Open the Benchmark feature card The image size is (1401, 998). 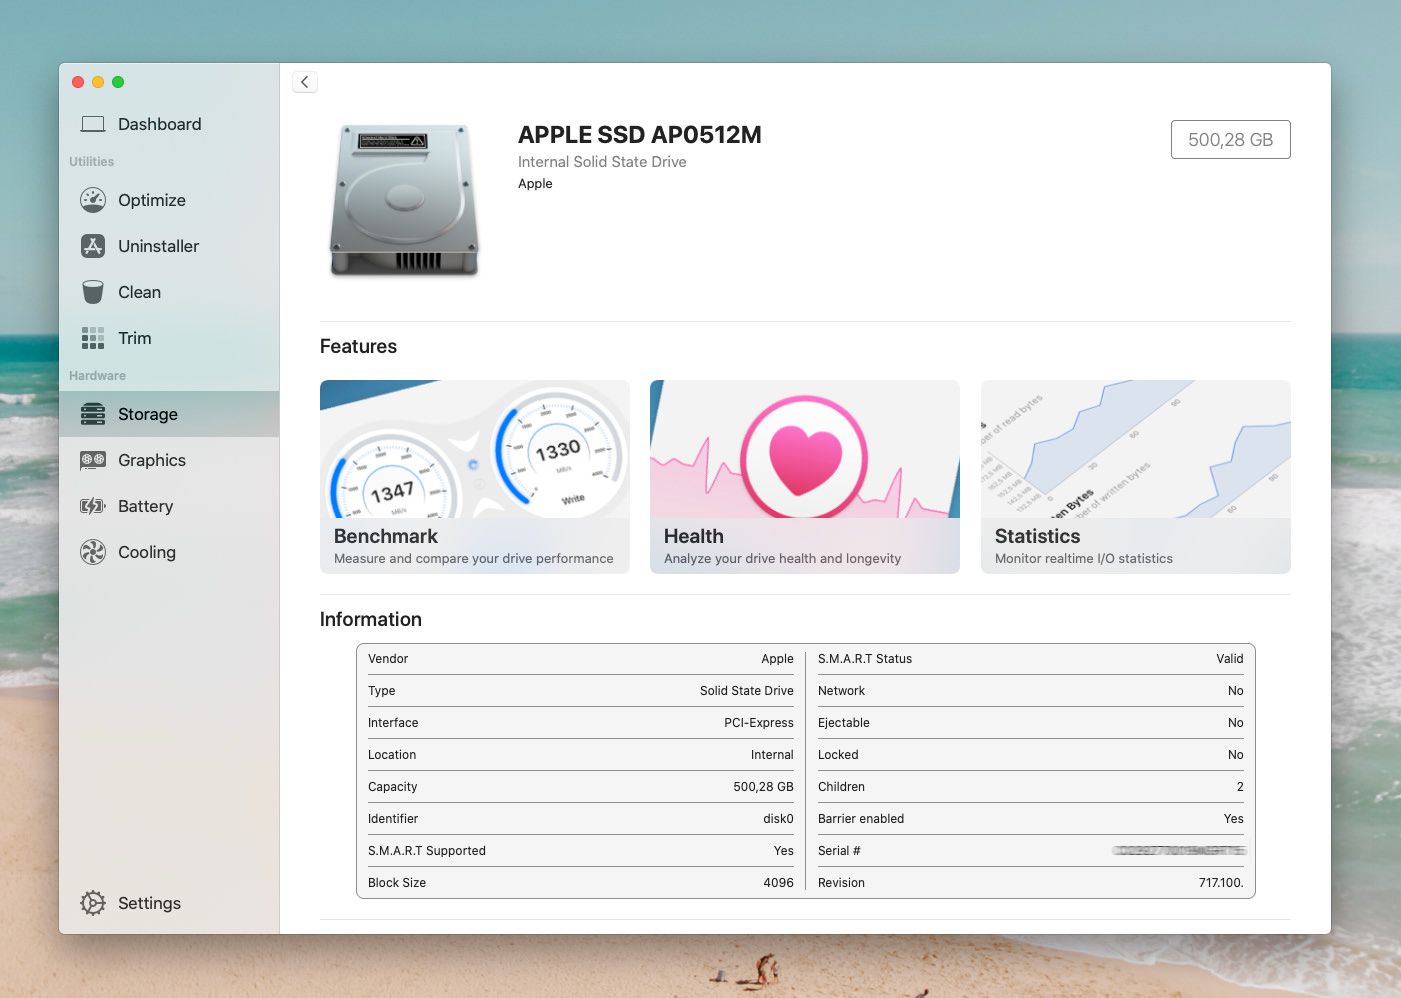pos(475,477)
